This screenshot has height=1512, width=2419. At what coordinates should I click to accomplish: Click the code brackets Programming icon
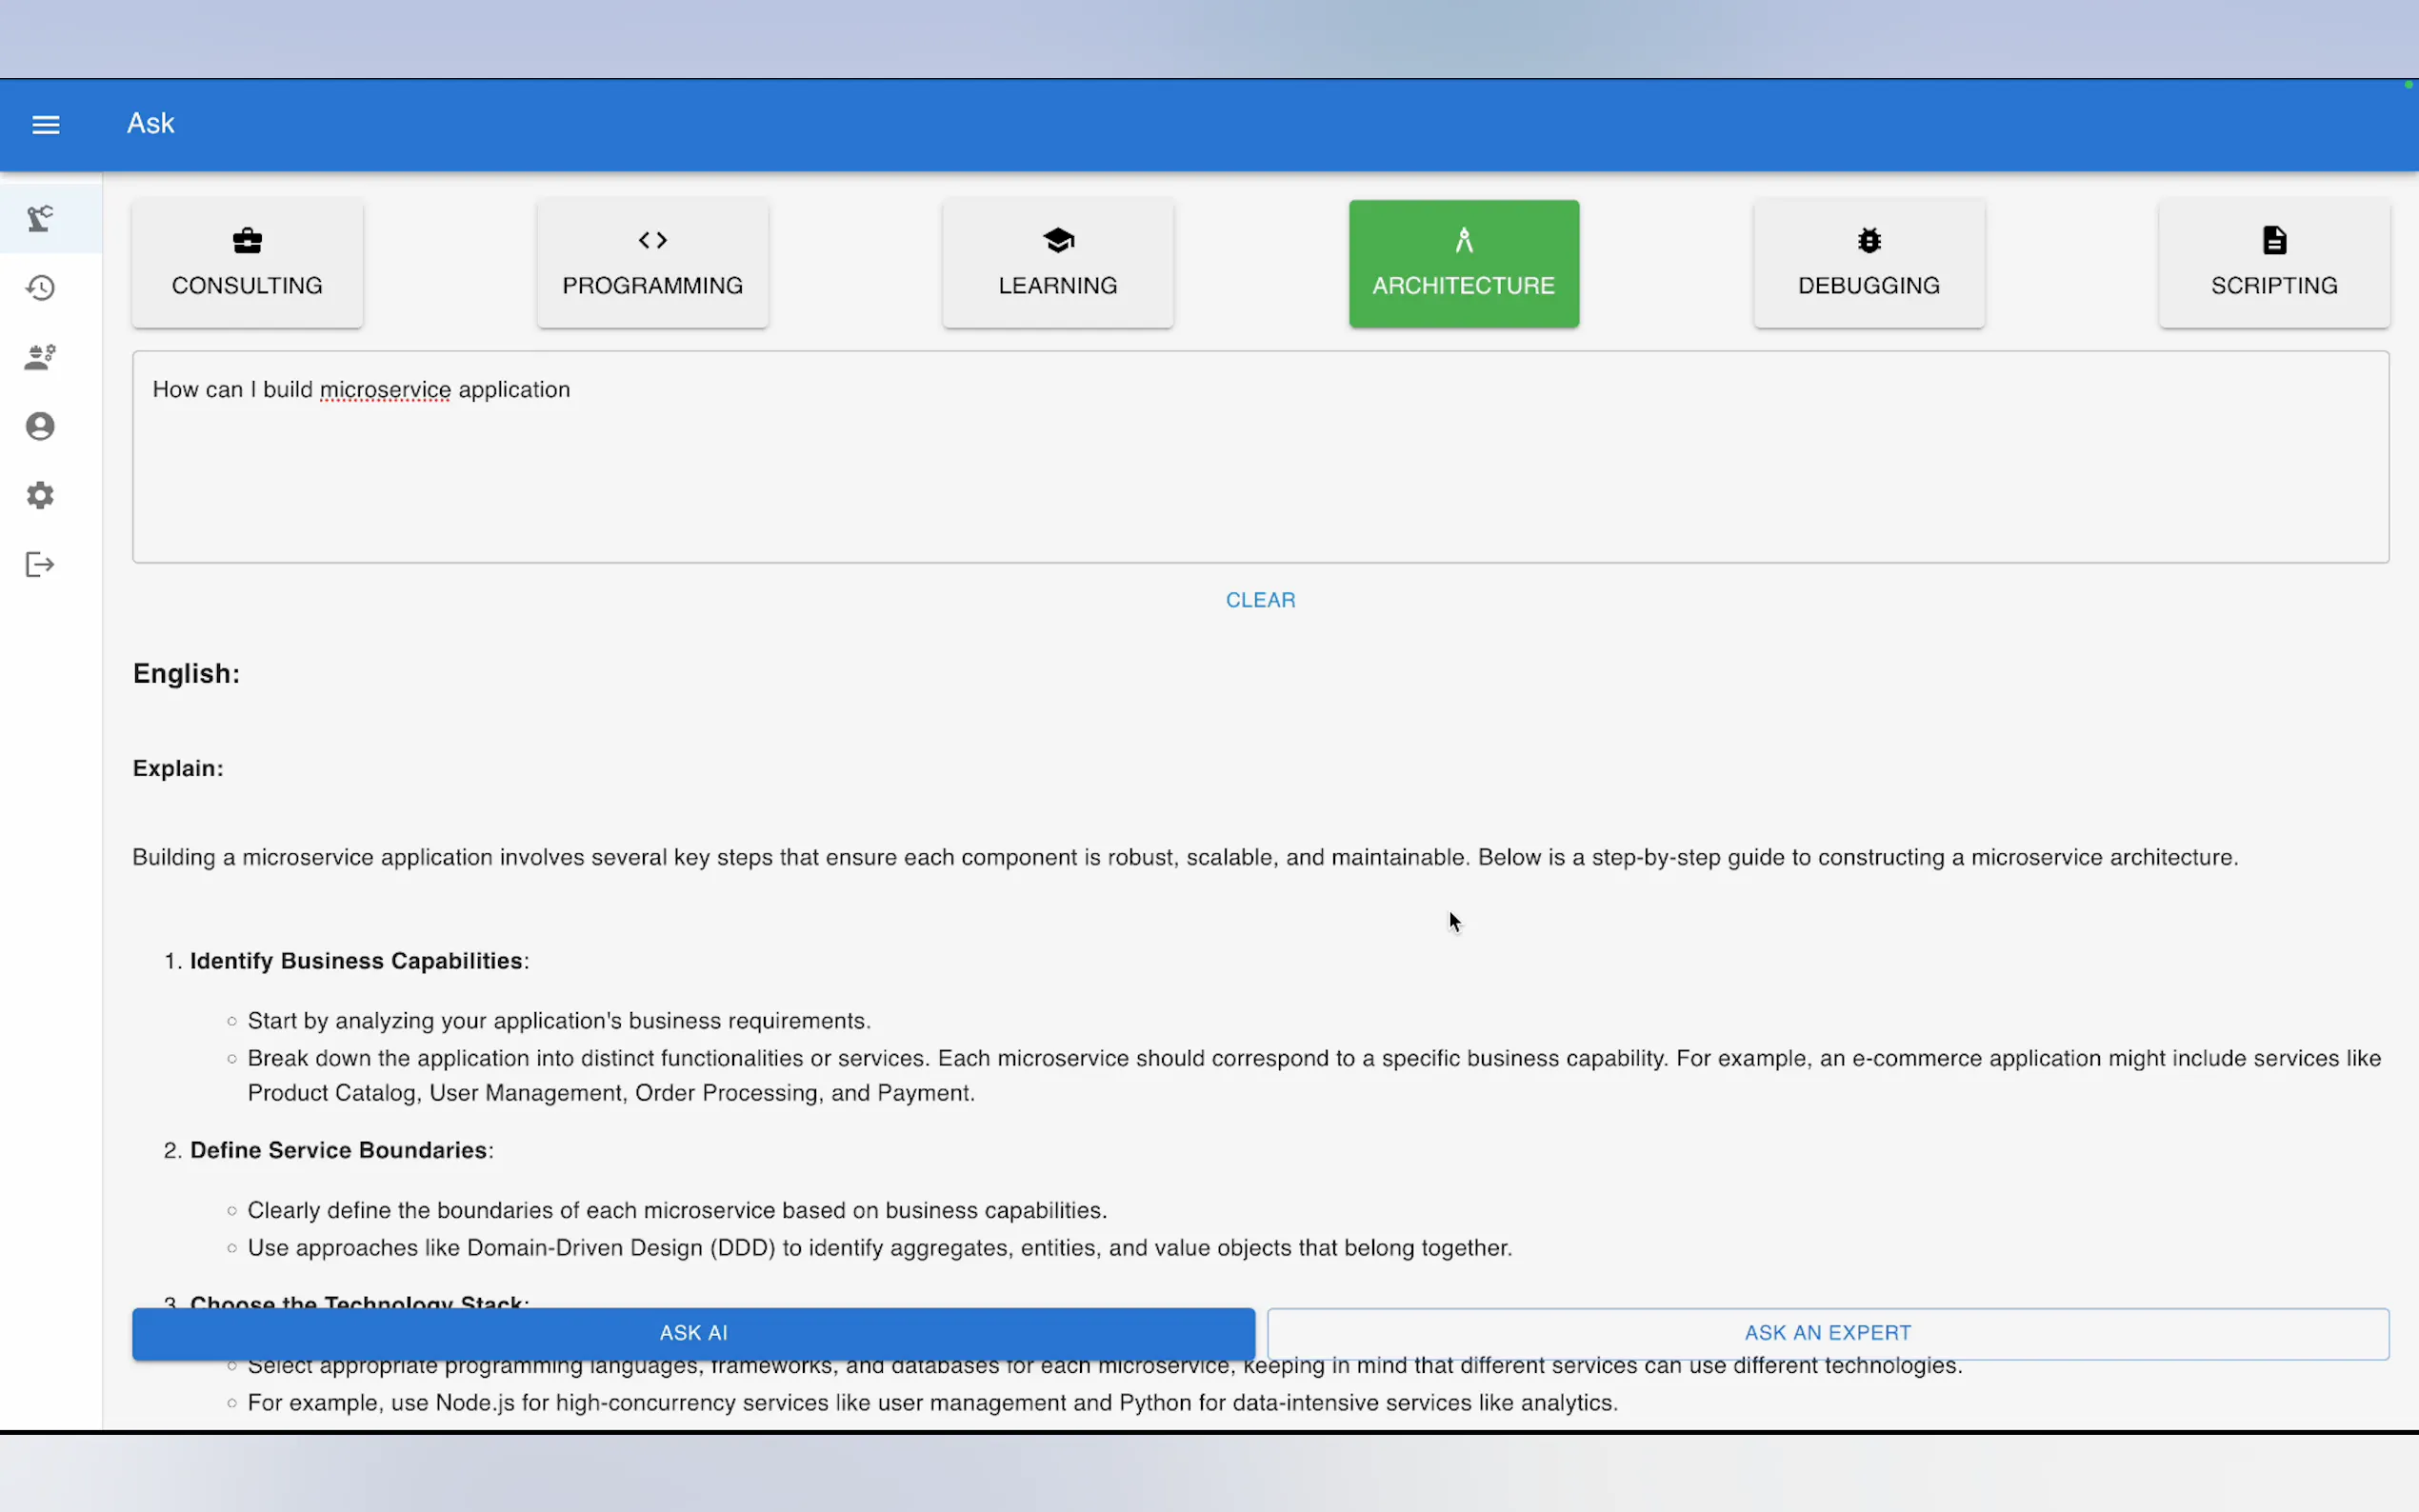tap(652, 240)
